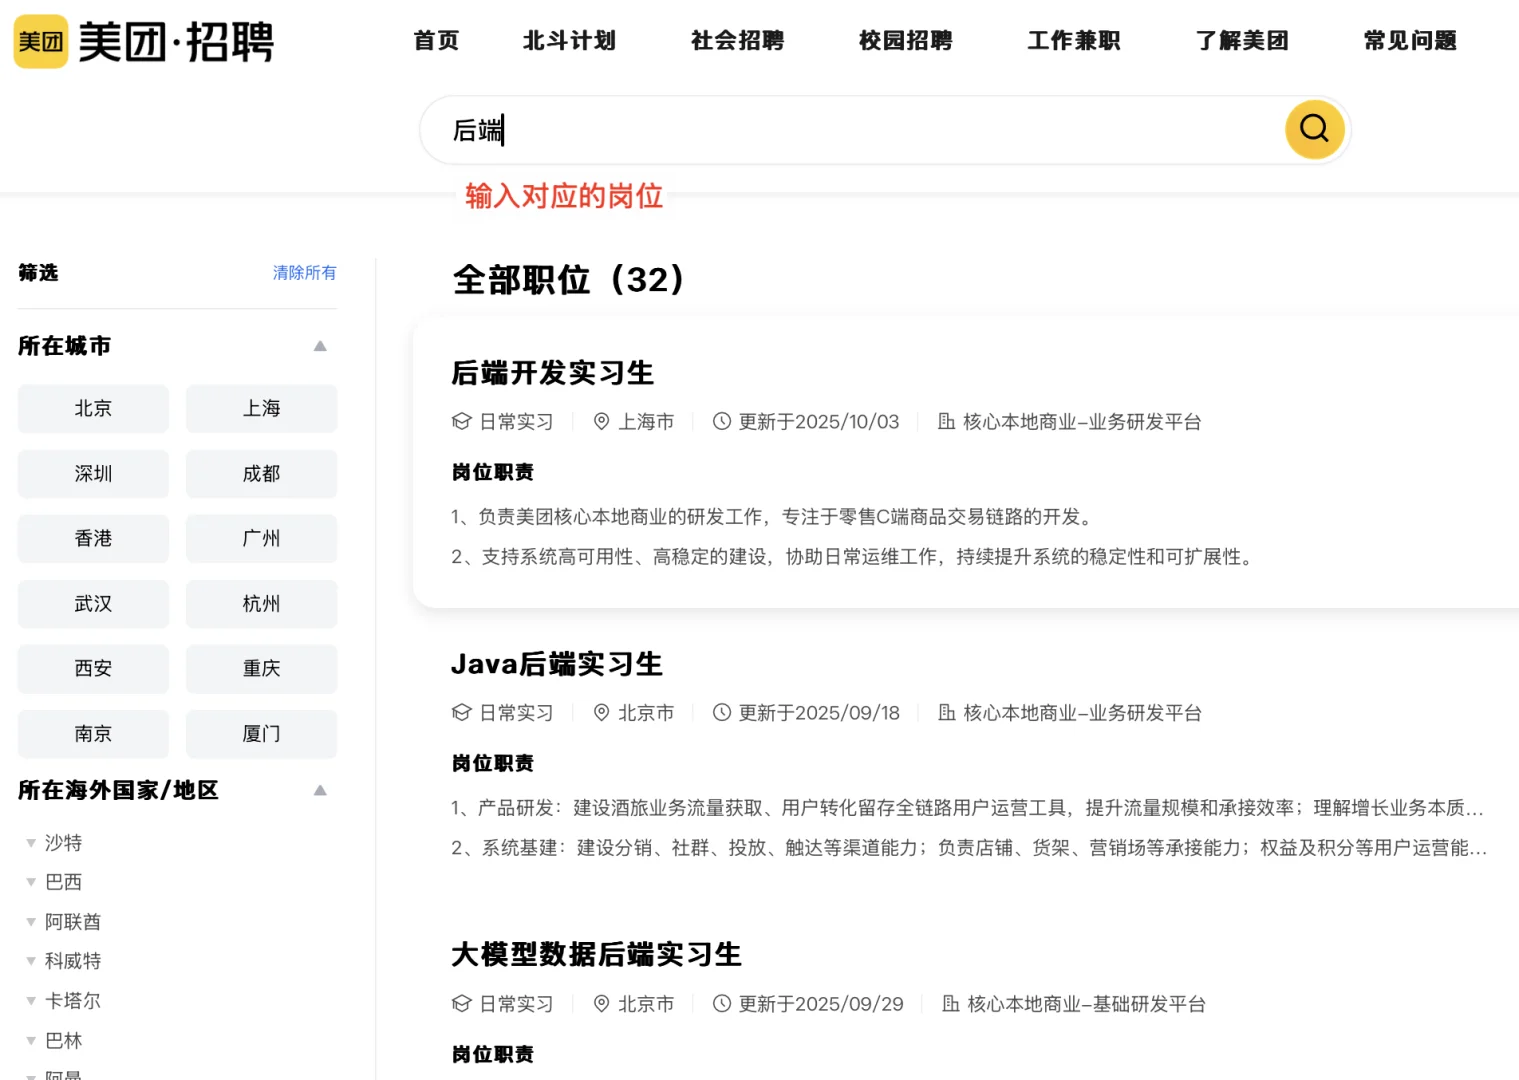Click the clock icon beside 更新于2025/09/18

tap(722, 713)
